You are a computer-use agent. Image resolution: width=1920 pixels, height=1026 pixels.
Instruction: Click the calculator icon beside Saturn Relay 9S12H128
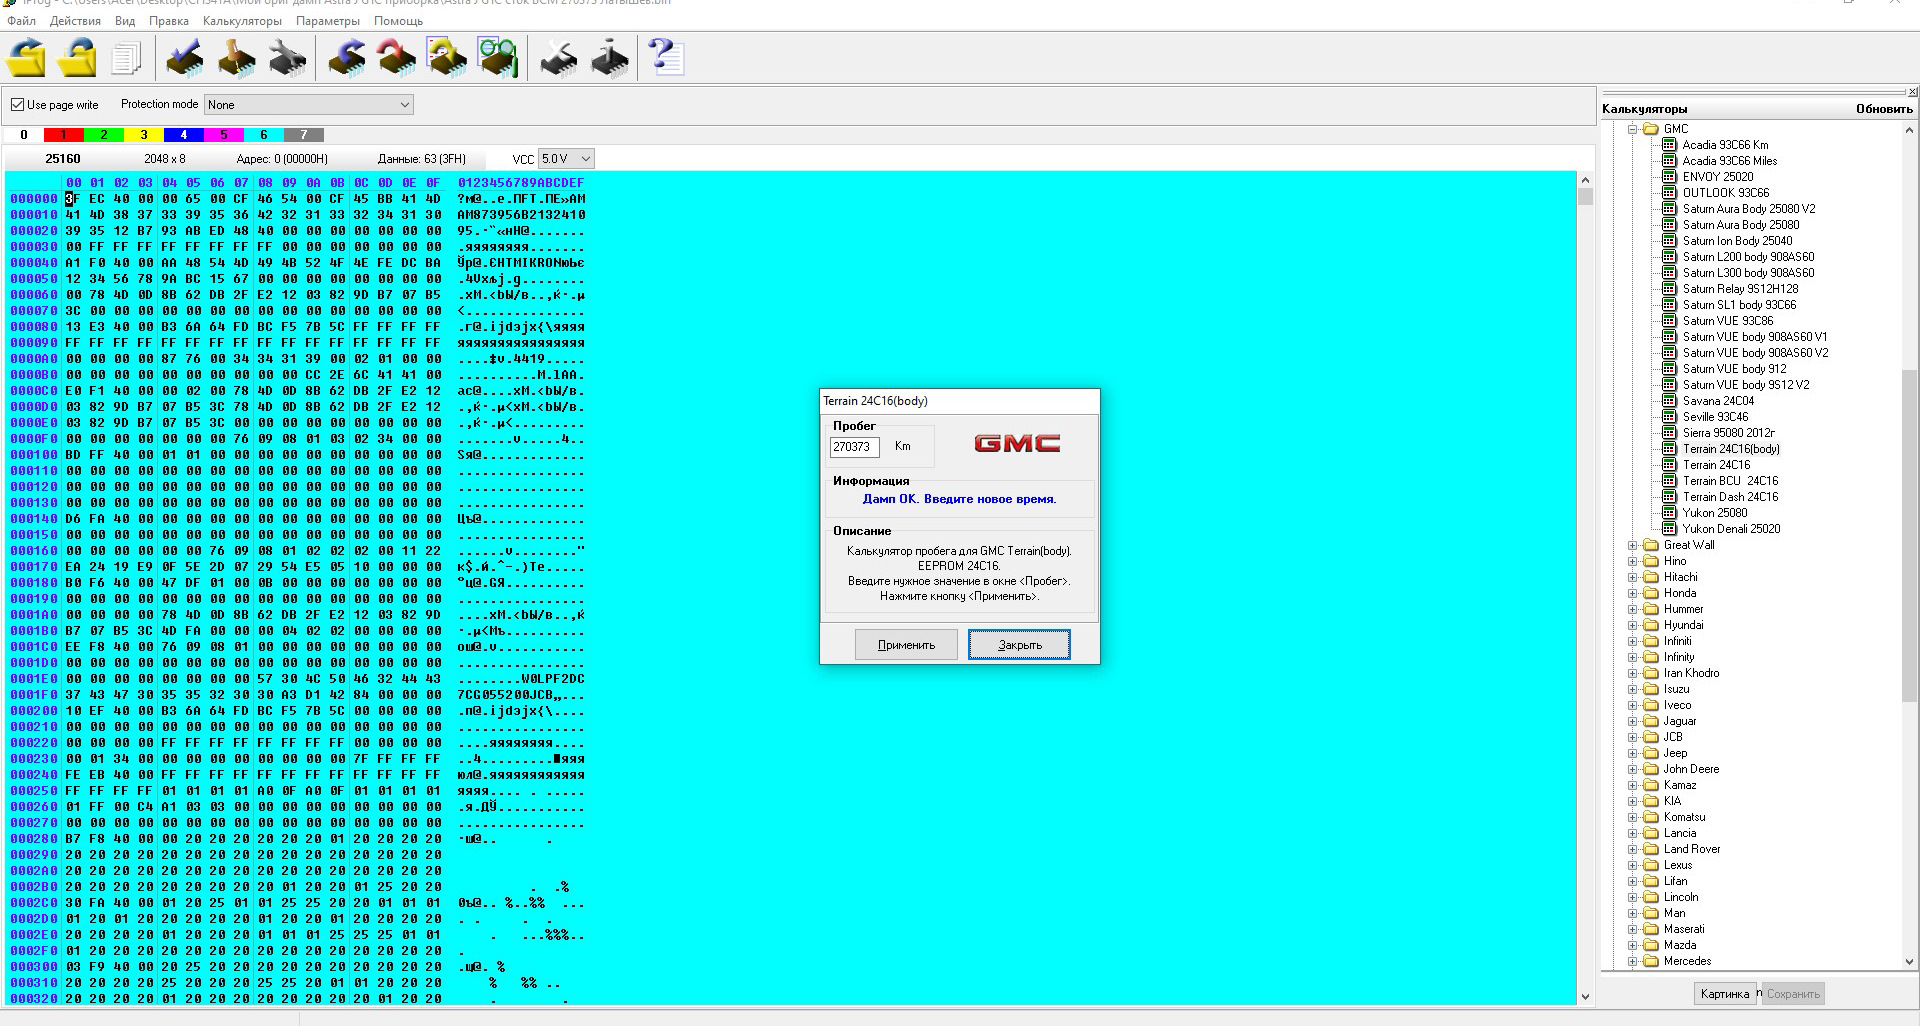(1669, 289)
